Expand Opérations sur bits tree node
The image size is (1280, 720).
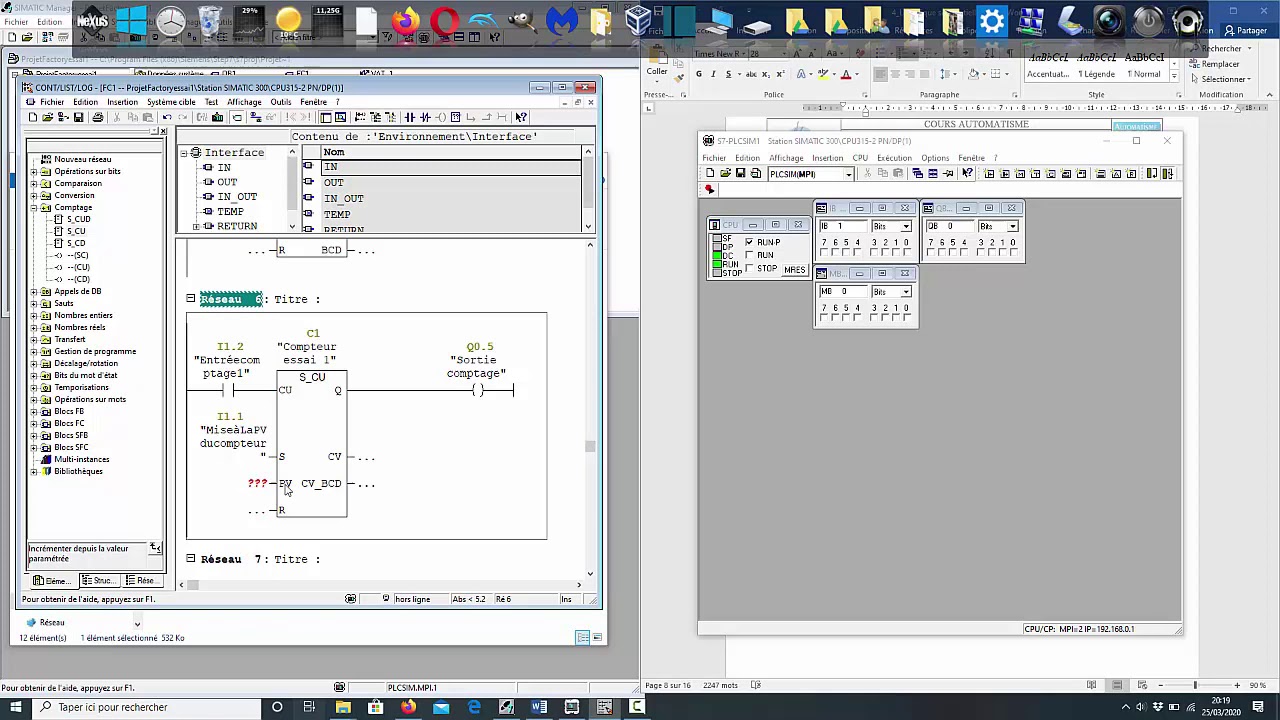click(34, 171)
